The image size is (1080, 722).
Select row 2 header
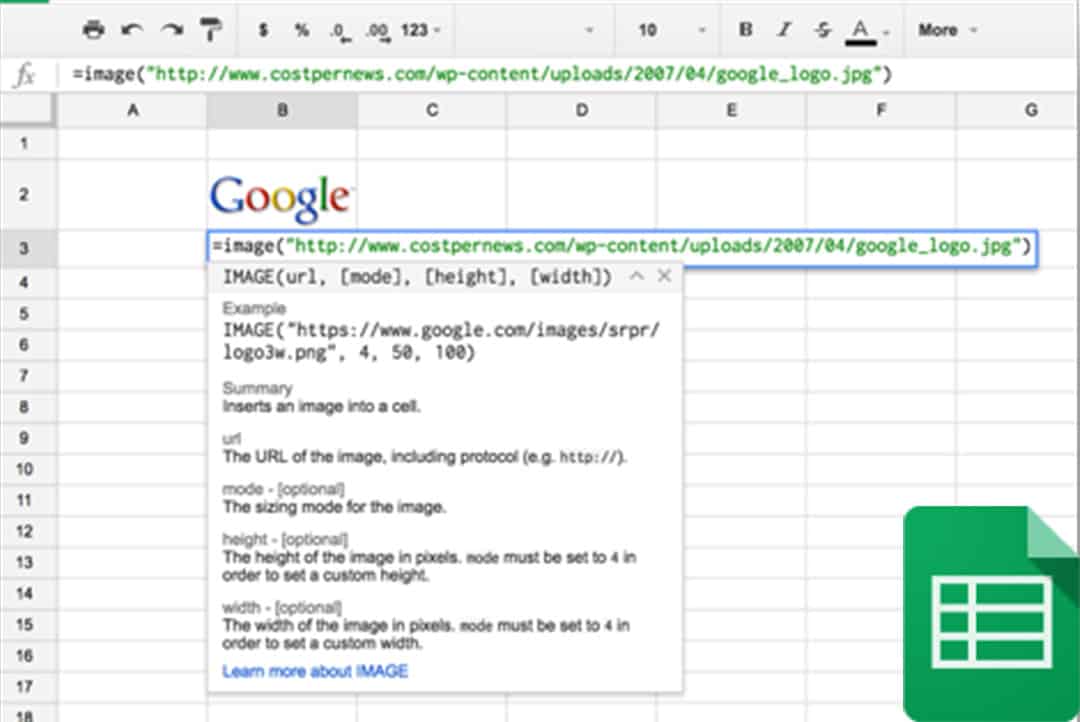coord(24,194)
